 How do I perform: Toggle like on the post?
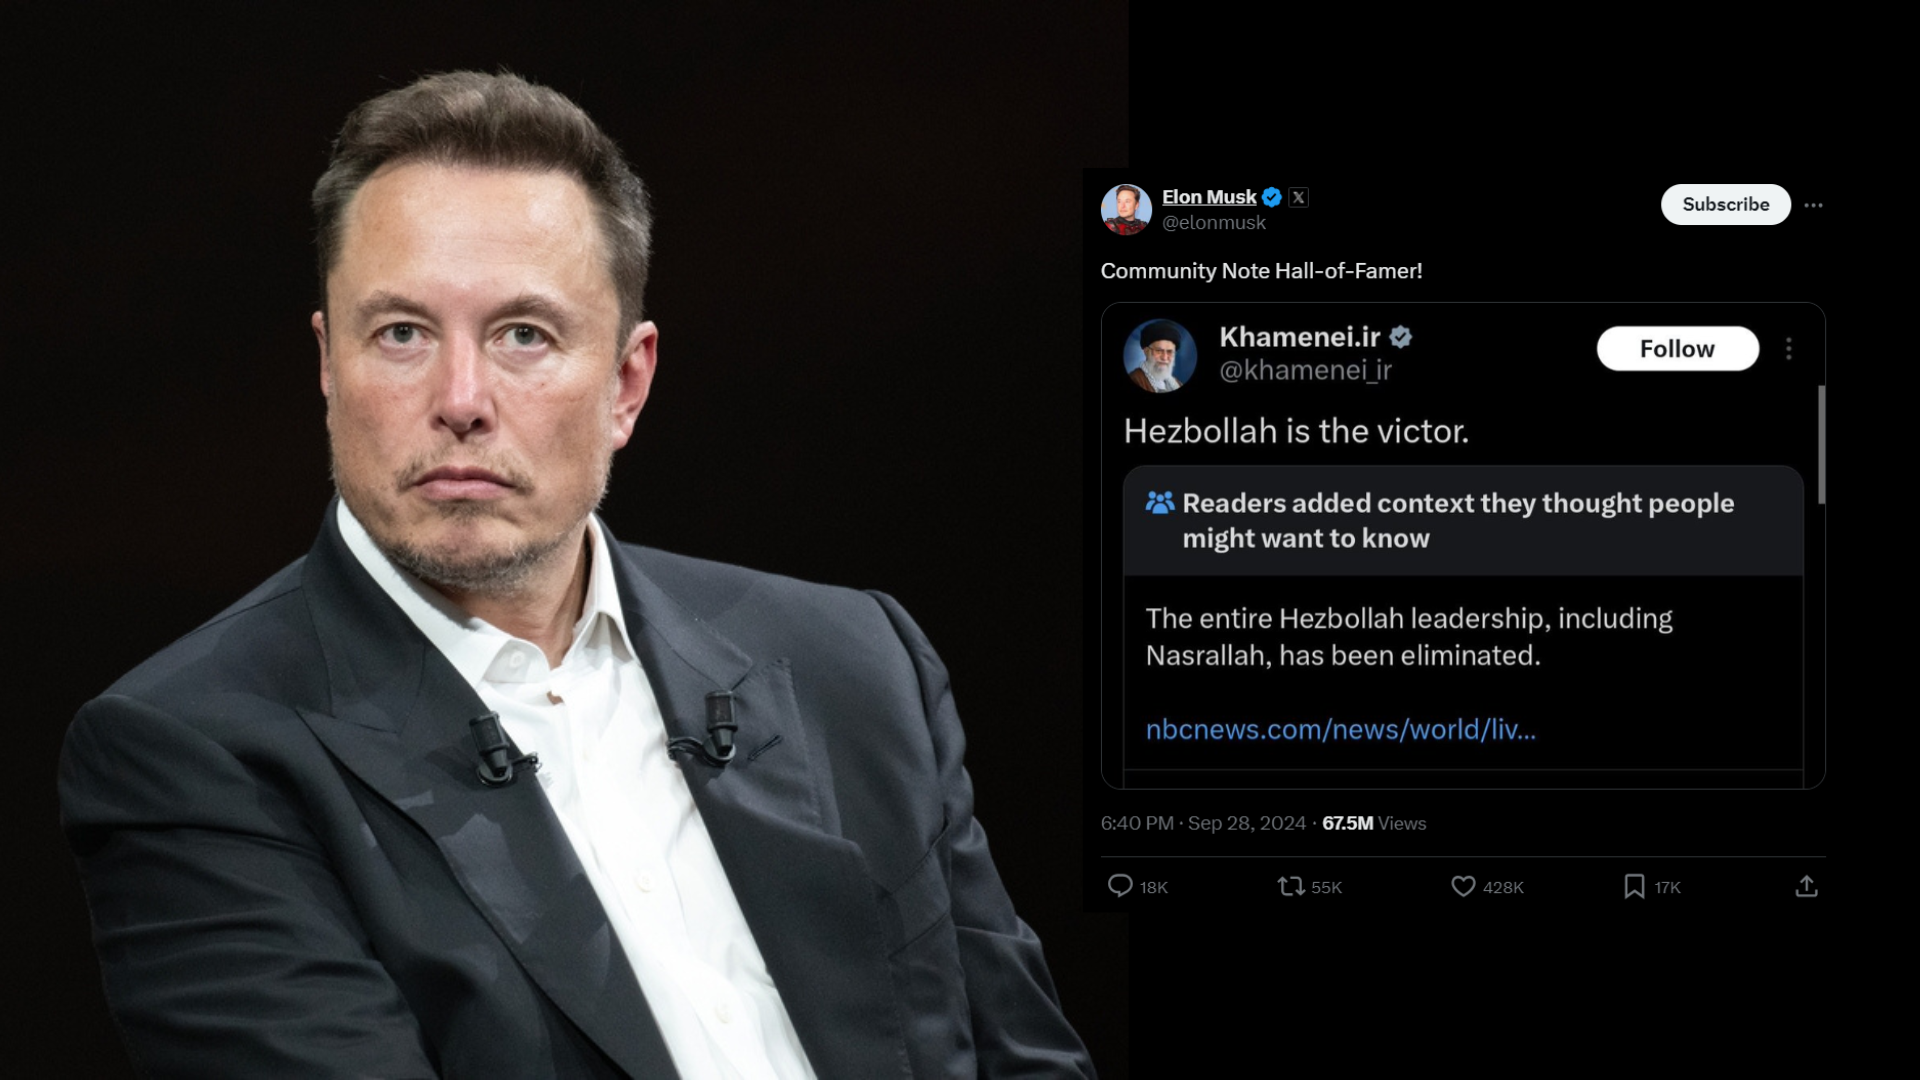coord(1463,886)
